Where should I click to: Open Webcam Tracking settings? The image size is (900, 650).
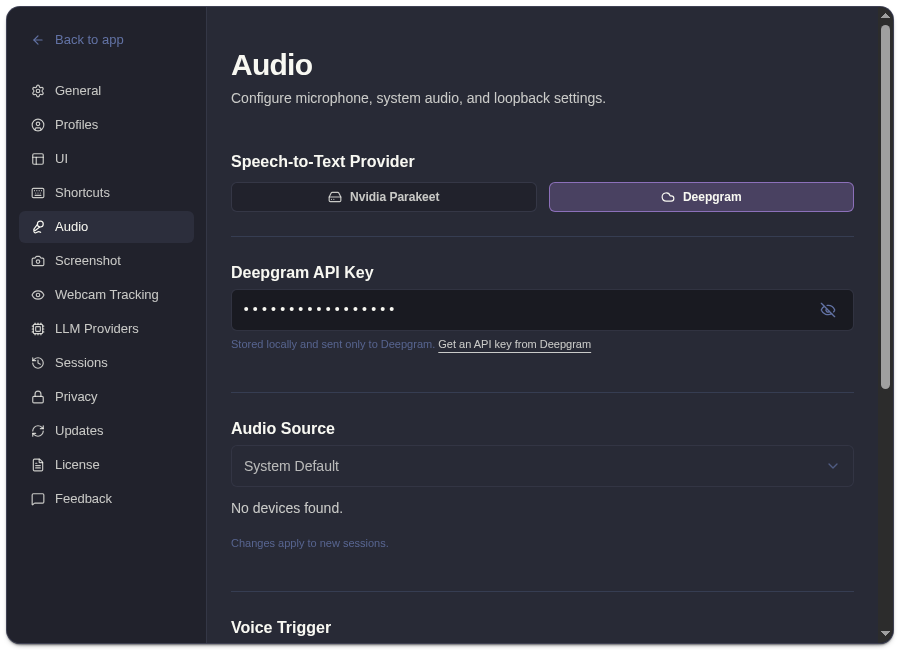pyautogui.click(x=106, y=295)
